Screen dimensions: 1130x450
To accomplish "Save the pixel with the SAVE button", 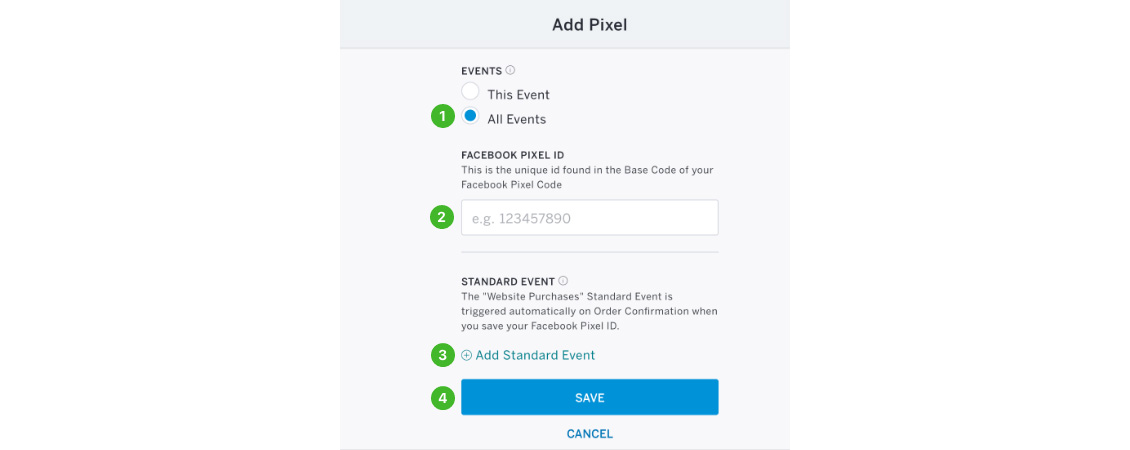I will click(590, 397).
